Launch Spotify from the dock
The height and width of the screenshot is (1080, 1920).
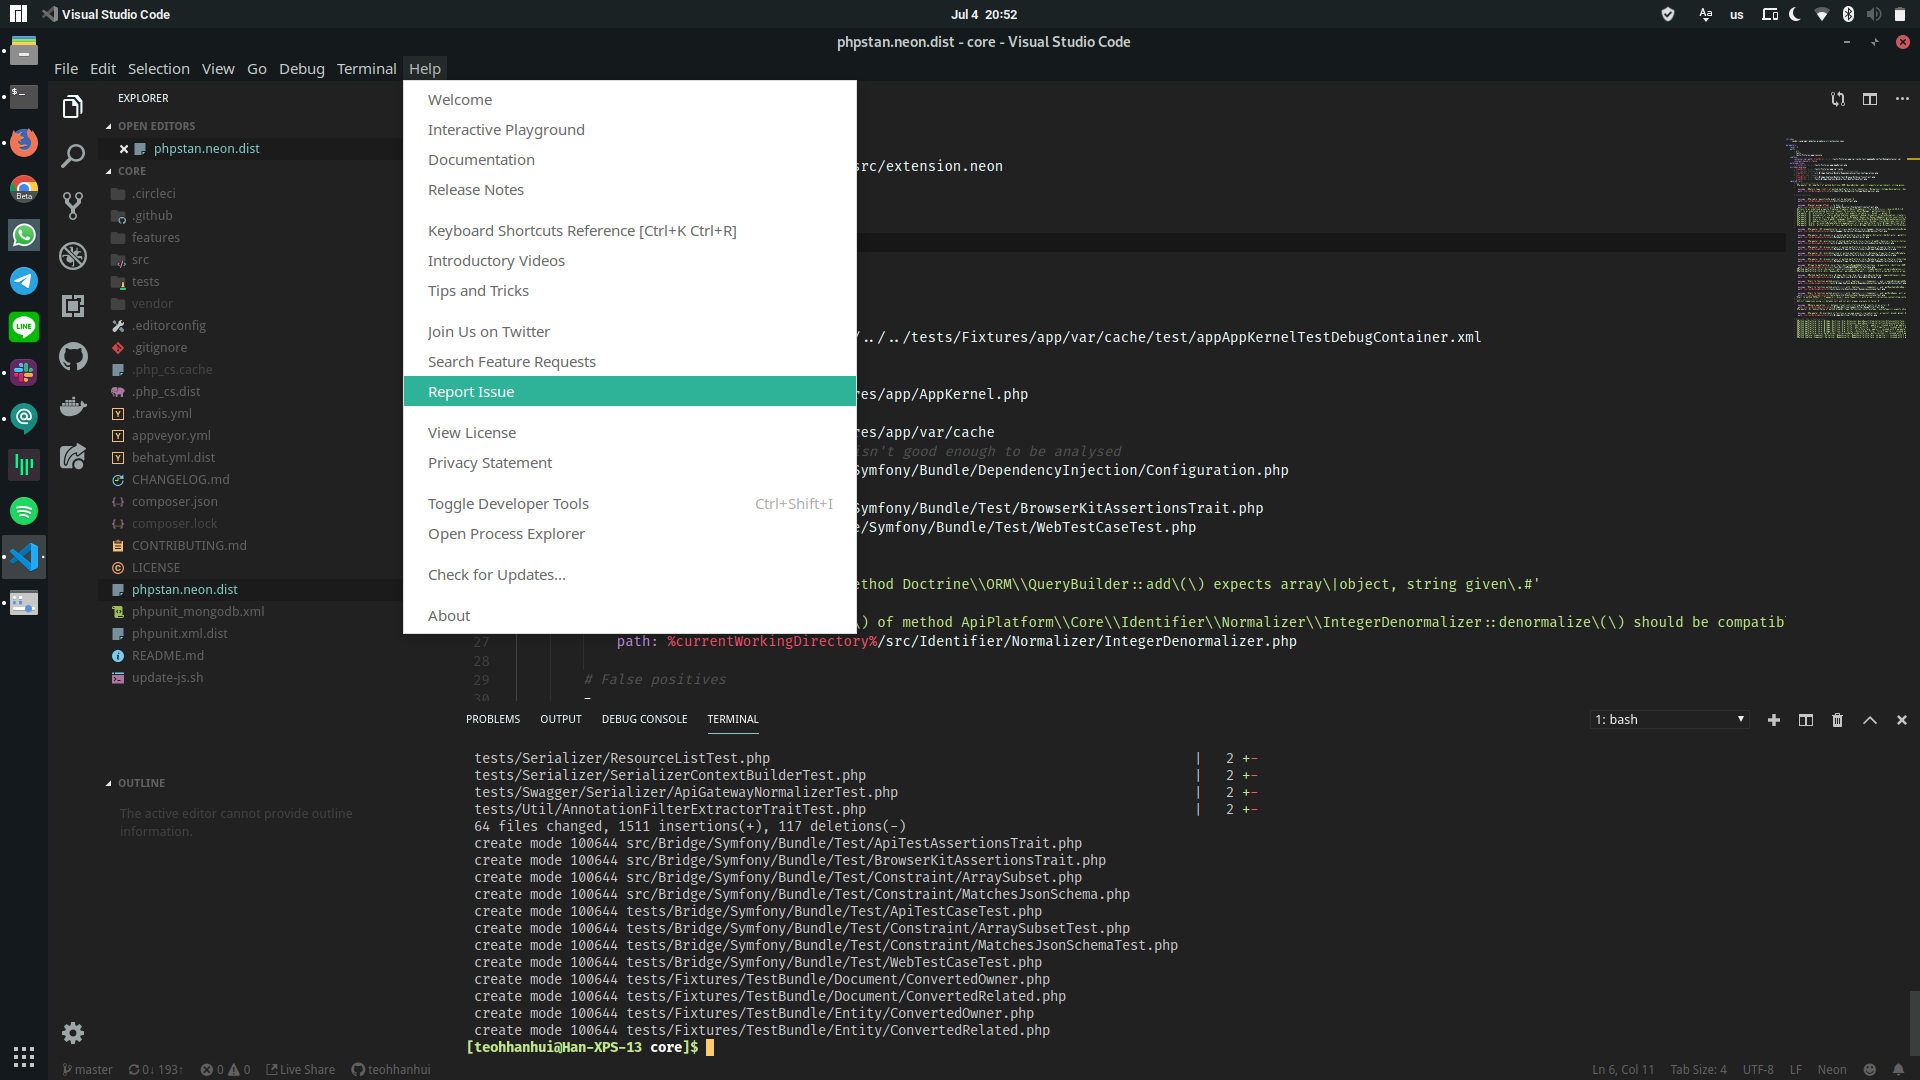23,510
